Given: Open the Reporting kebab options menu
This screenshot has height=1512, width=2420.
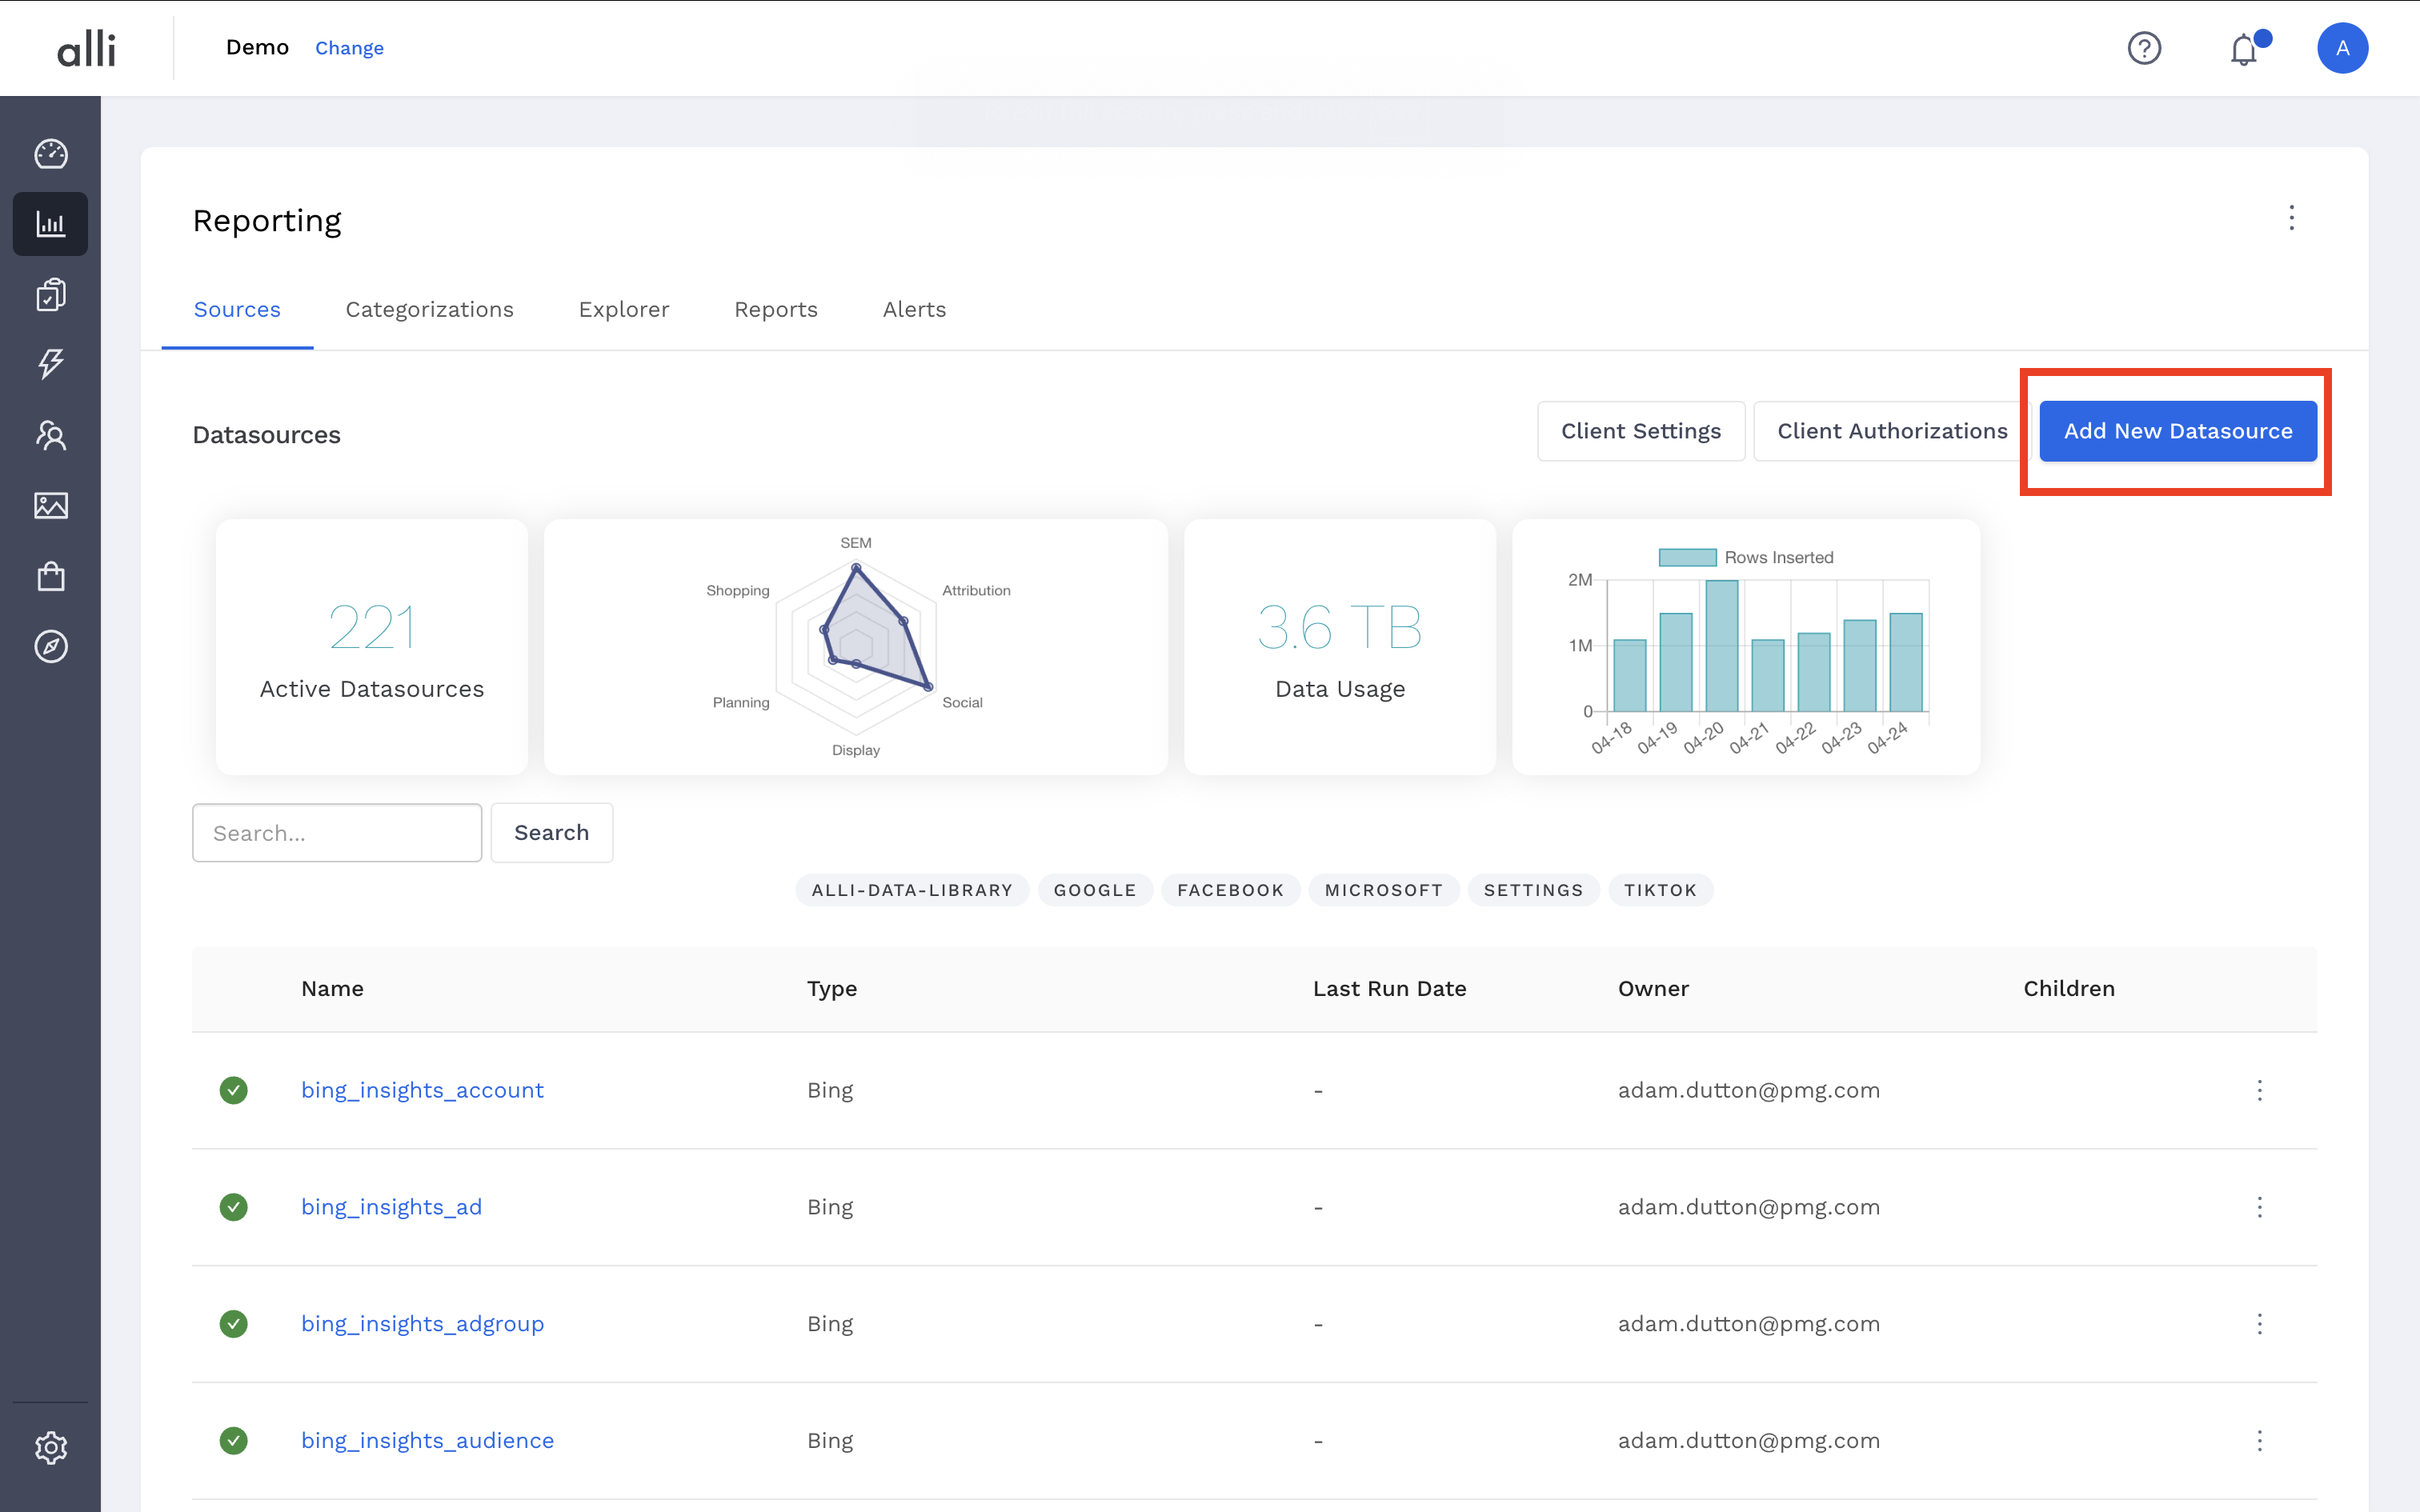Looking at the screenshot, I should point(2291,218).
